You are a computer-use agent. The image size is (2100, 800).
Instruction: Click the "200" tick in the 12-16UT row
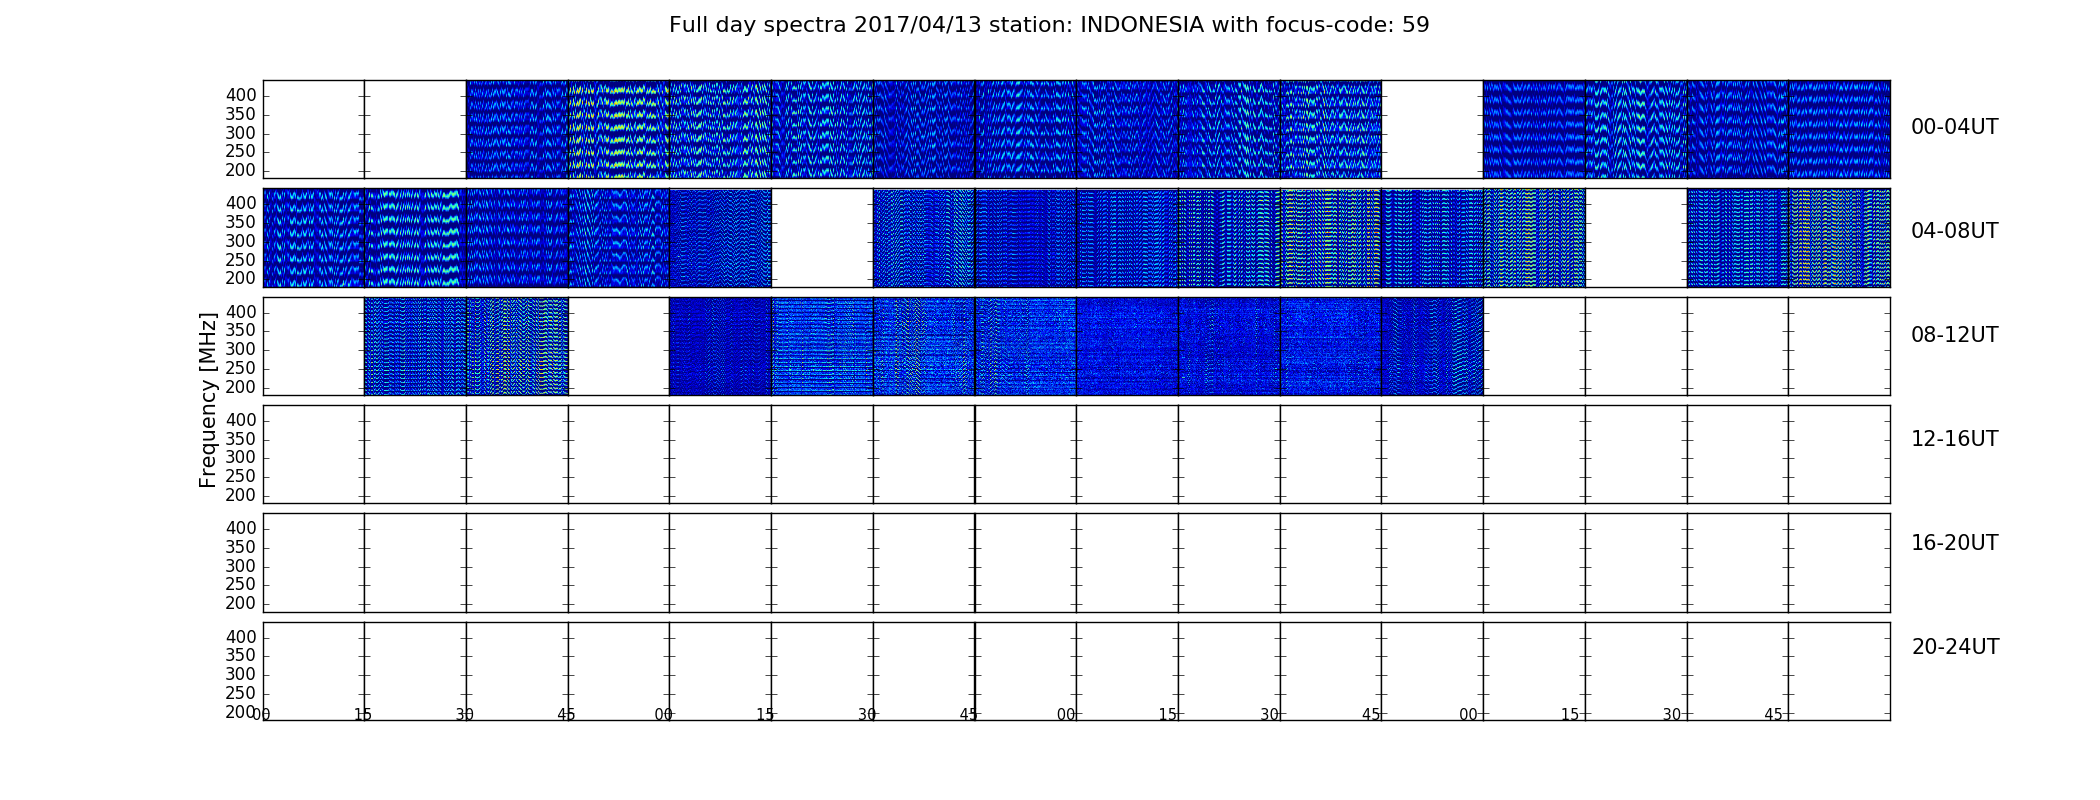(241, 495)
